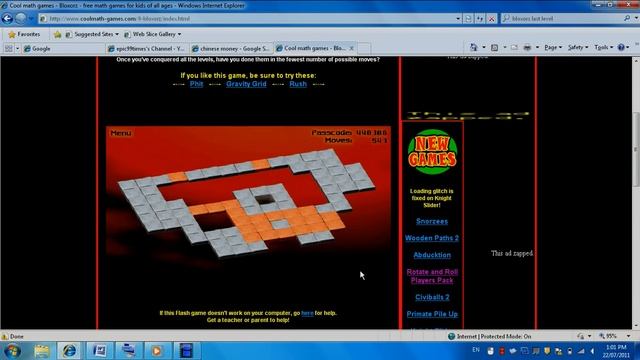Open the Abduction game link

tap(432, 255)
